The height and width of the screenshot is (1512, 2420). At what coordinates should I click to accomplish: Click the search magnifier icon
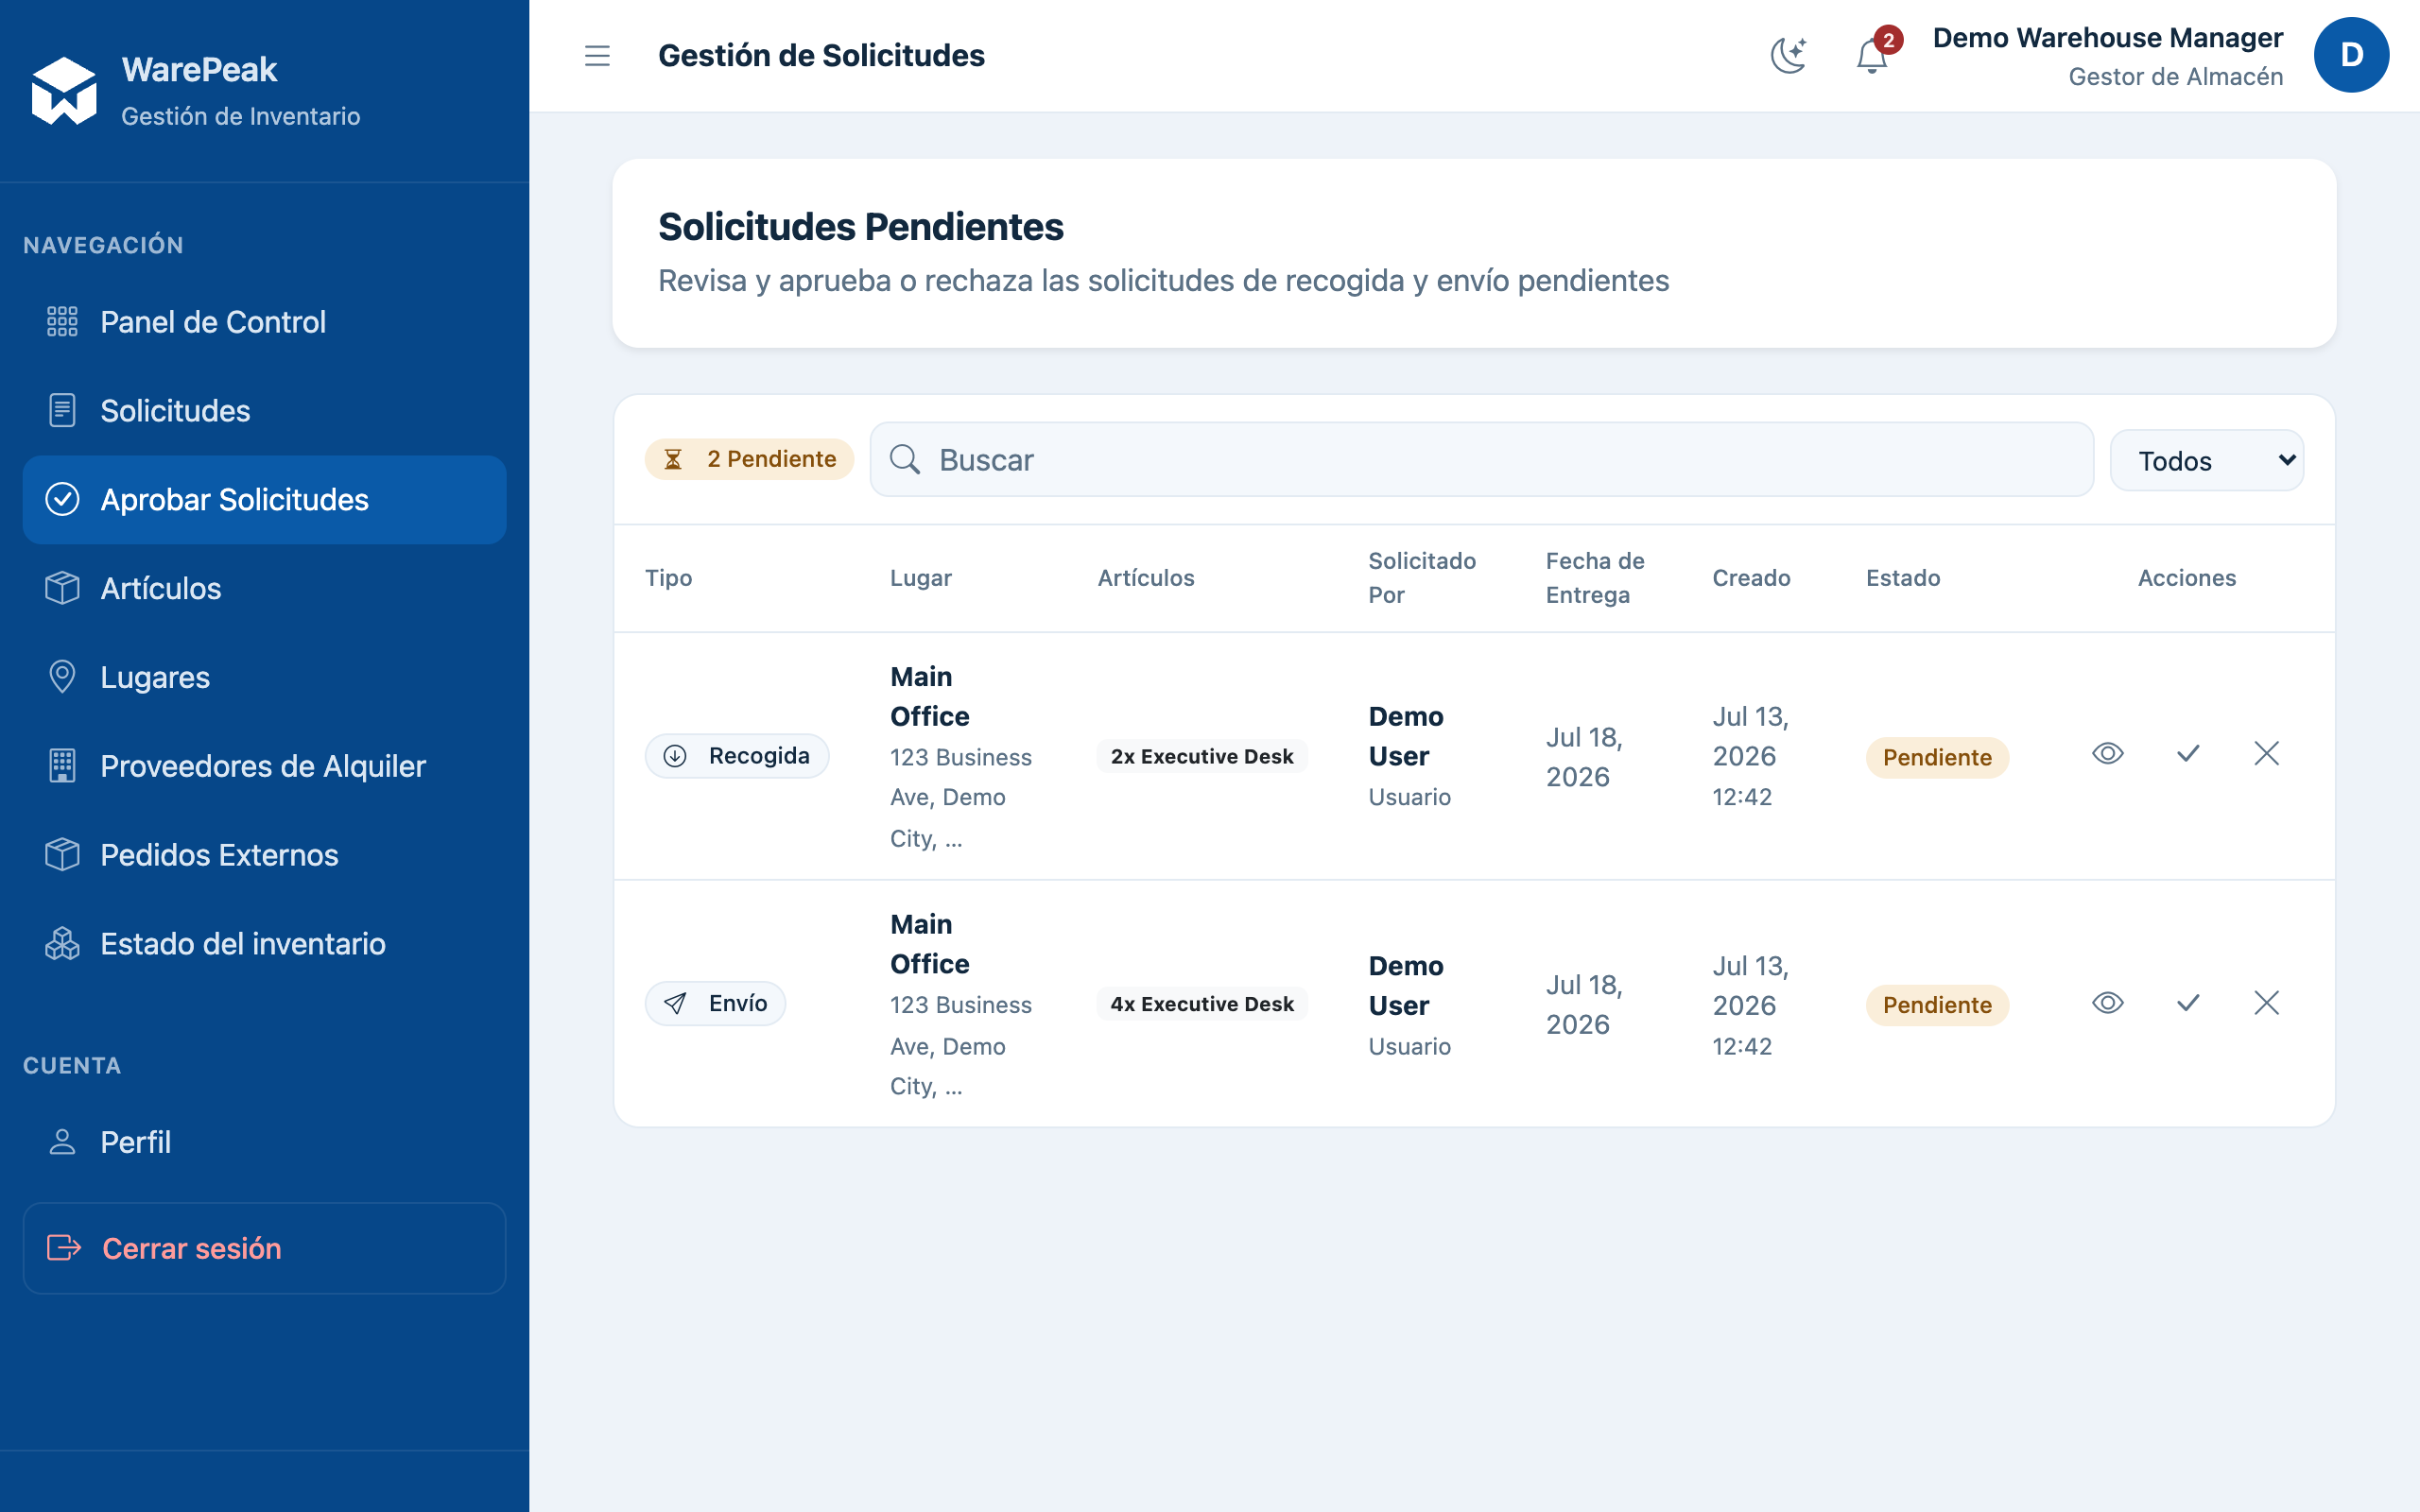click(x=905, y=459)
